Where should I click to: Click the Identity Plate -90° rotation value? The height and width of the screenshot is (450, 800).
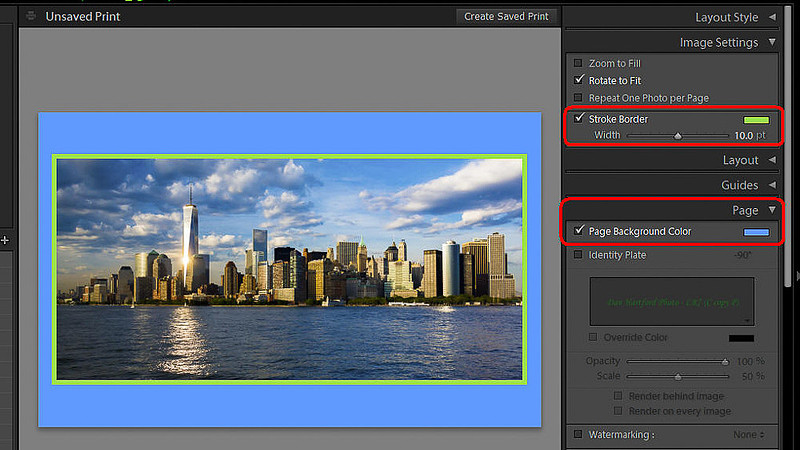pos(743,255)
